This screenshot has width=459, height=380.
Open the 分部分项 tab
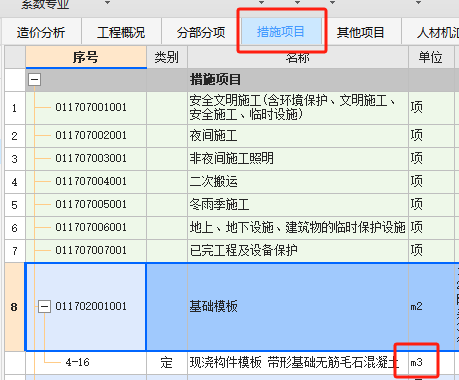[x=201, y=32]
